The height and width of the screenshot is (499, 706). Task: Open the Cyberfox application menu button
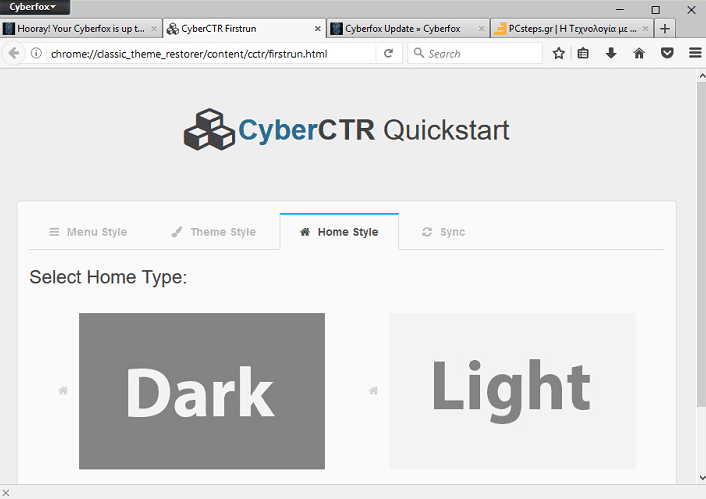pyautogui.click(x=35, y=7)
